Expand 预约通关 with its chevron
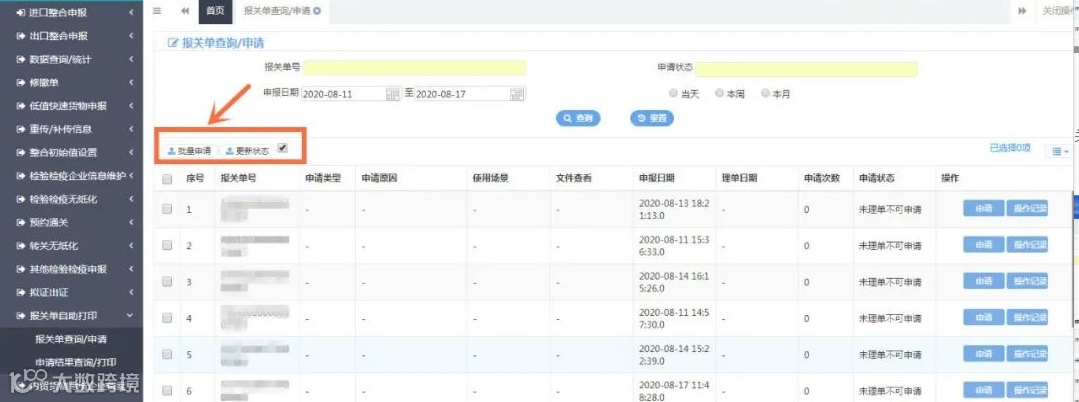Screen dimensions: 1079x402 (131, 222)
